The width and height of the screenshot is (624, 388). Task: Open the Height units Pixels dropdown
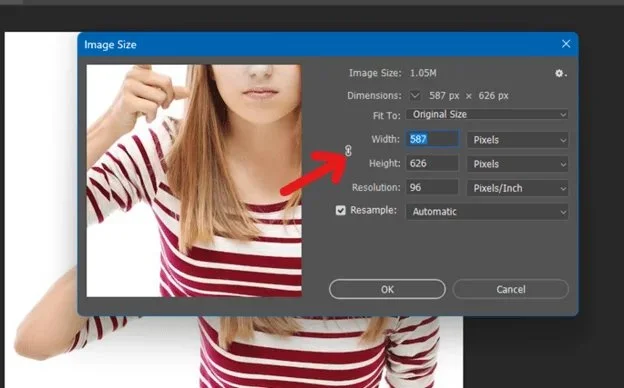(x=517, y=164)
